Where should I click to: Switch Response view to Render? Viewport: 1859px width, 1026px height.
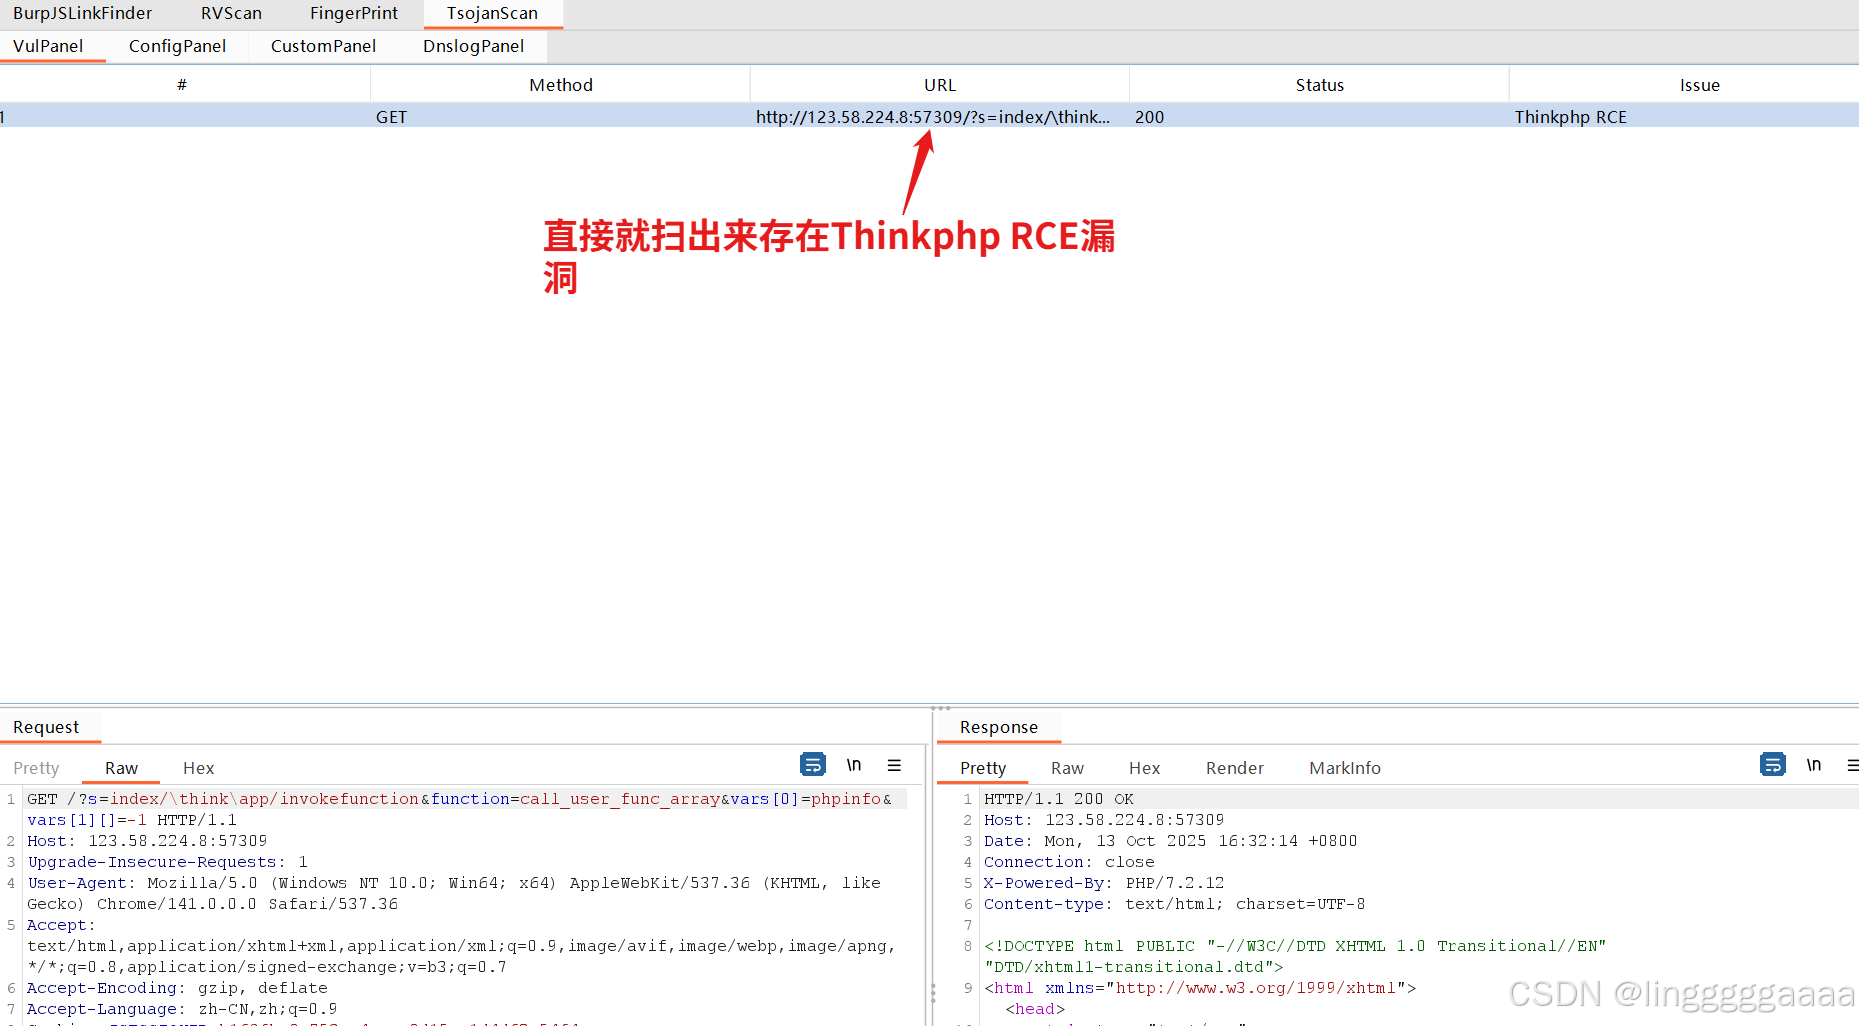click(1234, 768)
